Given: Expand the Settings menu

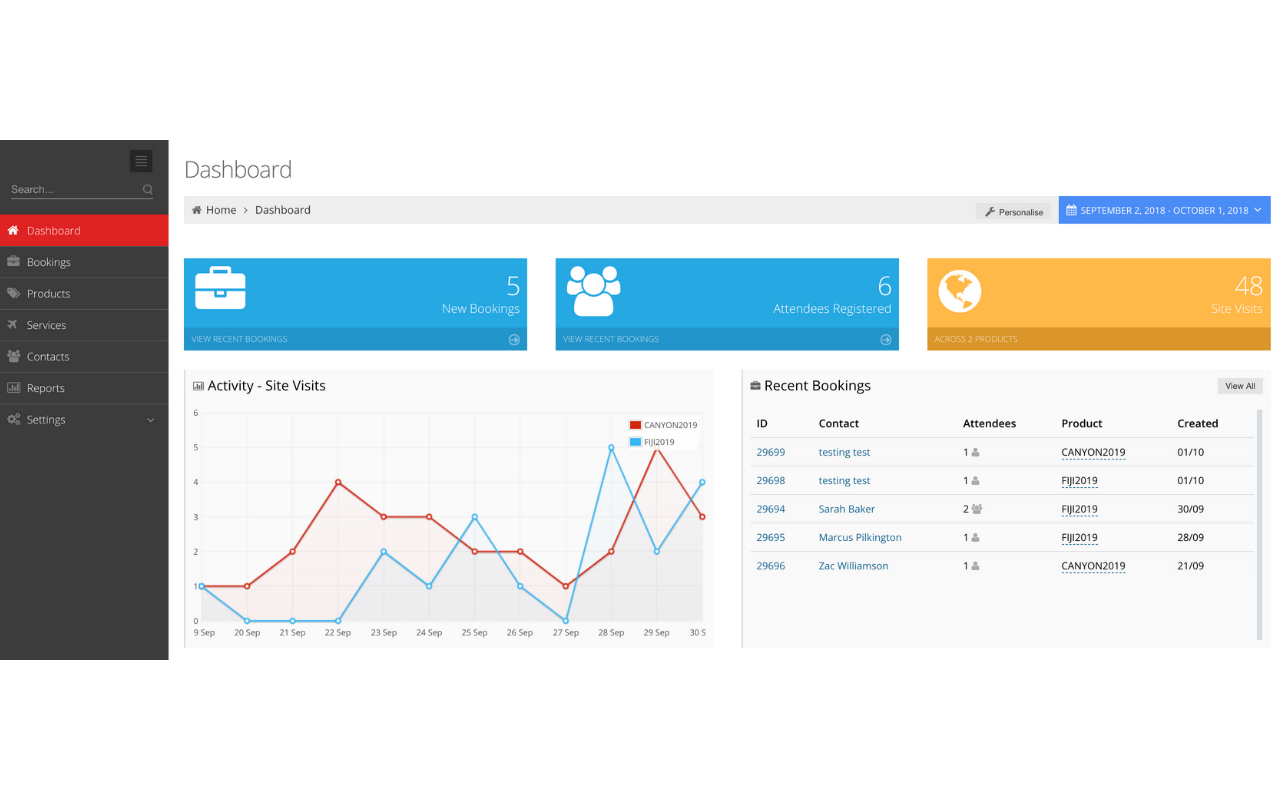Looking at the screenshot, I should click(47, 419).
